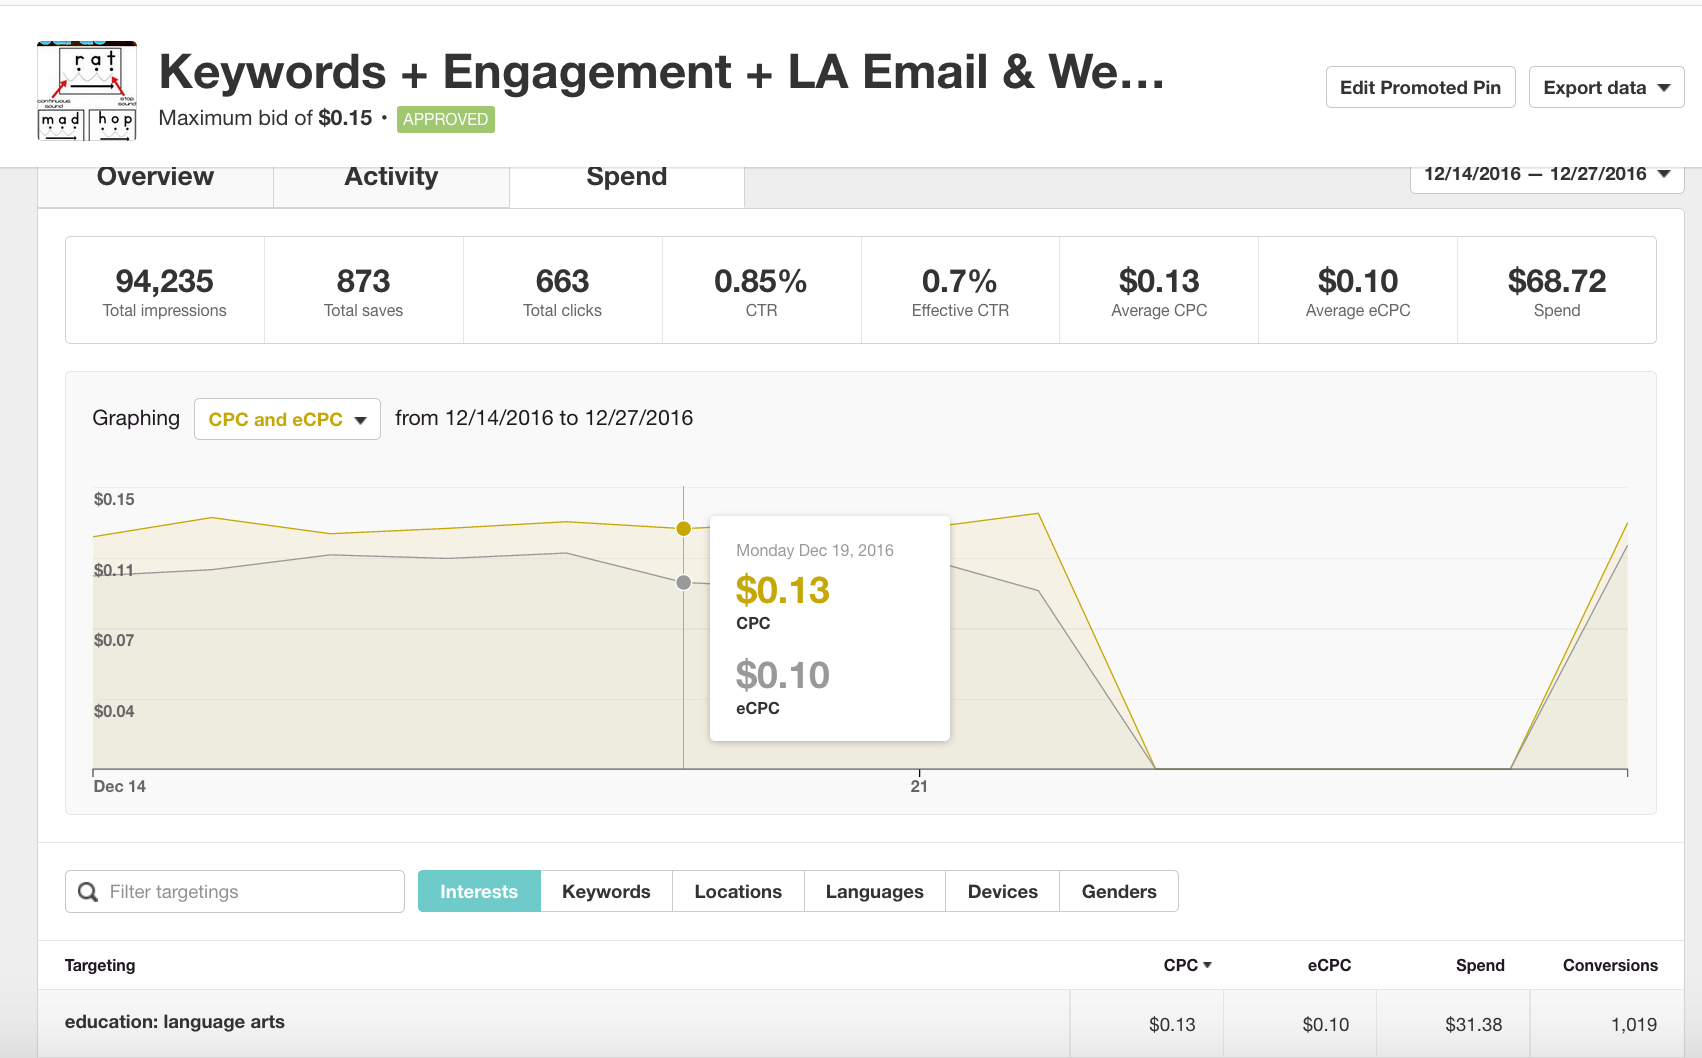Click the Dec 14 axis label
The image size is (1702, 1058).
pyautogui.click(x=120, y=786)
